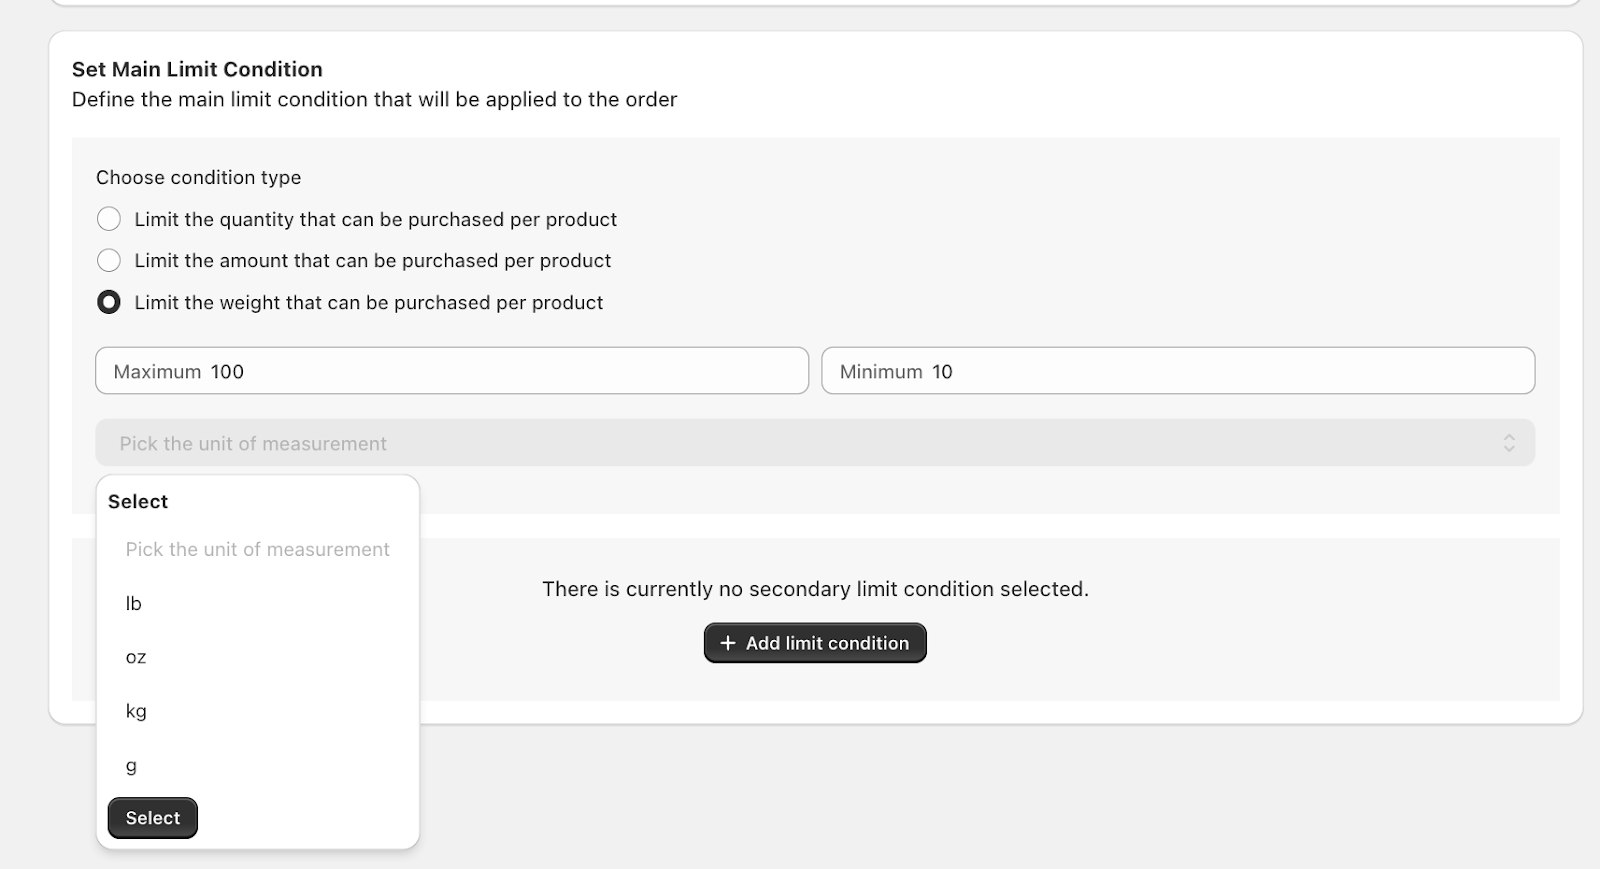This screenshot has height=869, width=1600.
Task: Select the weight per product limit radio
Action: [x=109, y=302]
